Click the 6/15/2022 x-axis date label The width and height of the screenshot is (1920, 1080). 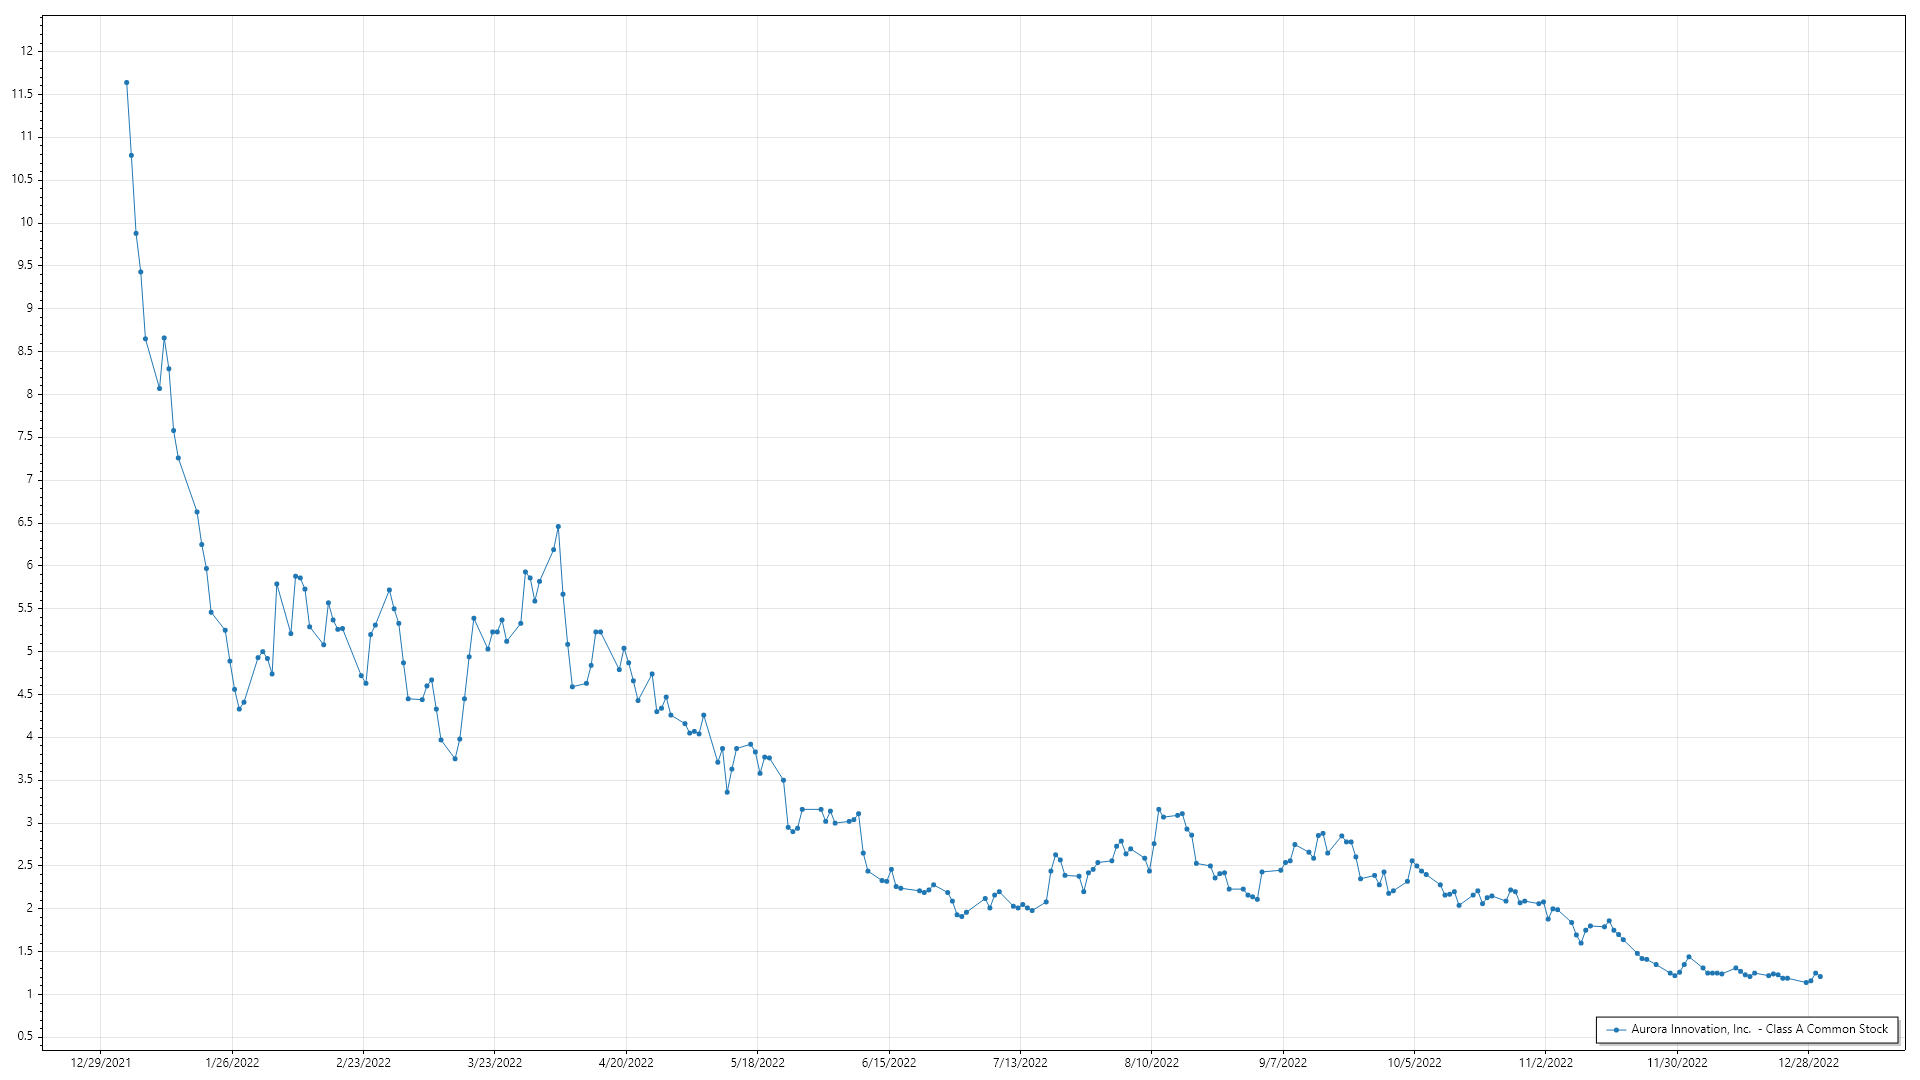tap(889, 1062)
